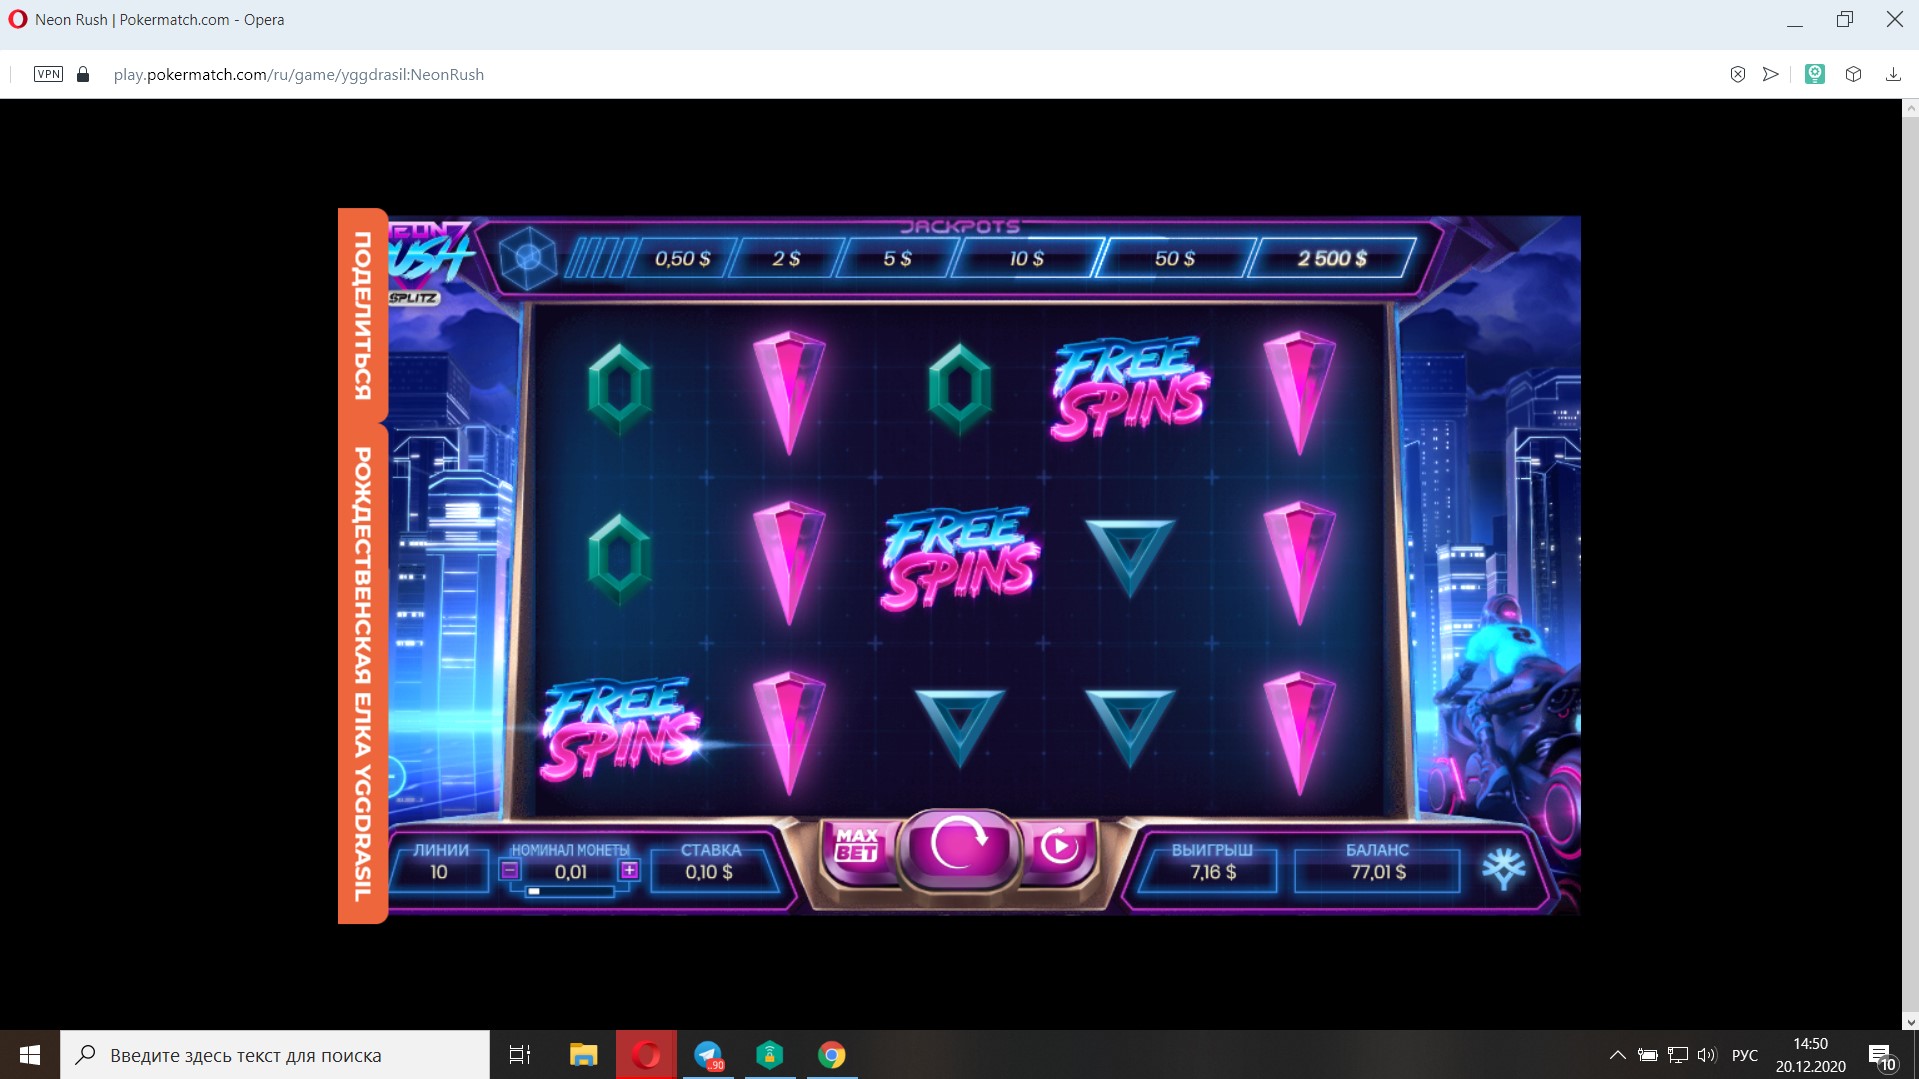The width and height of the screenshot is (1919, 1079).
Task: Select the 5 $ jackpot tier
Action: (x=897, y=259)
